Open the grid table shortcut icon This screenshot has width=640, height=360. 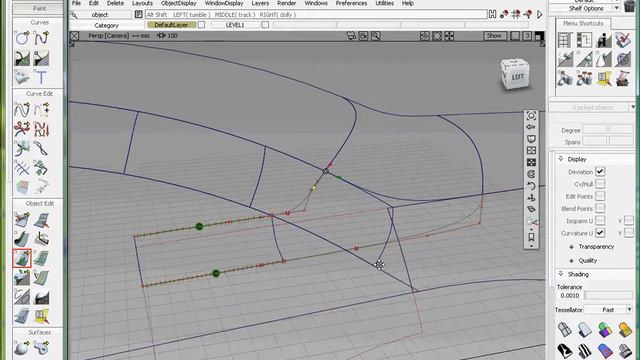pyautogui.click(x=565, y=40)
